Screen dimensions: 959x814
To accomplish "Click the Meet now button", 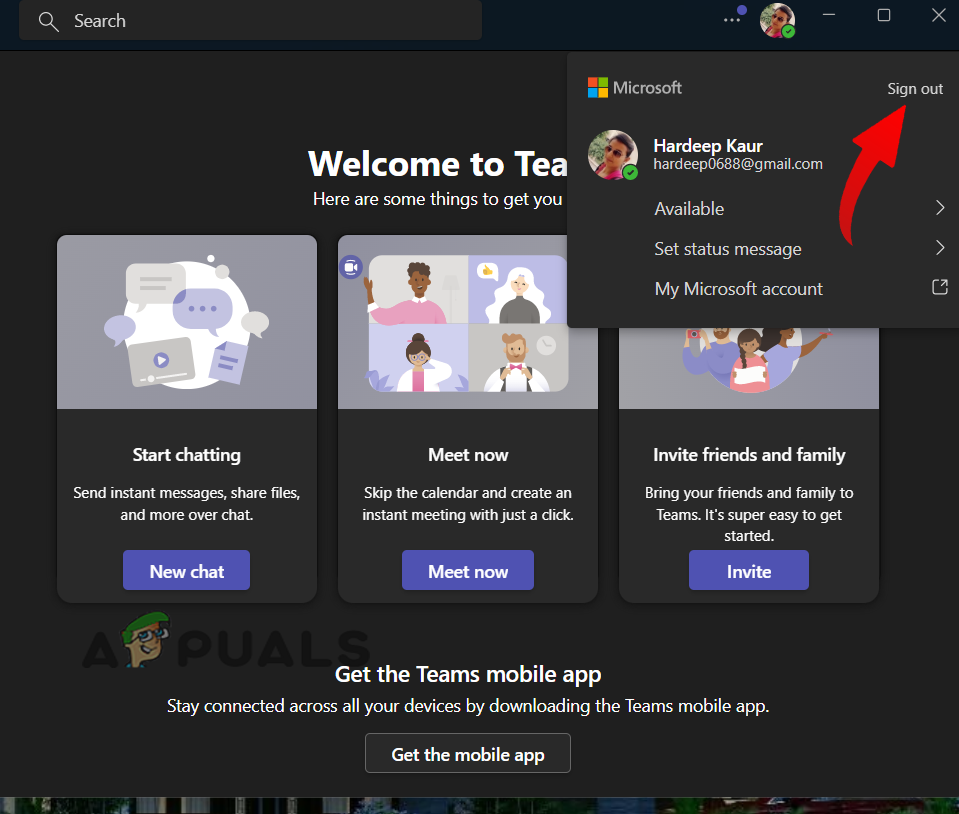I will (468, 571).
